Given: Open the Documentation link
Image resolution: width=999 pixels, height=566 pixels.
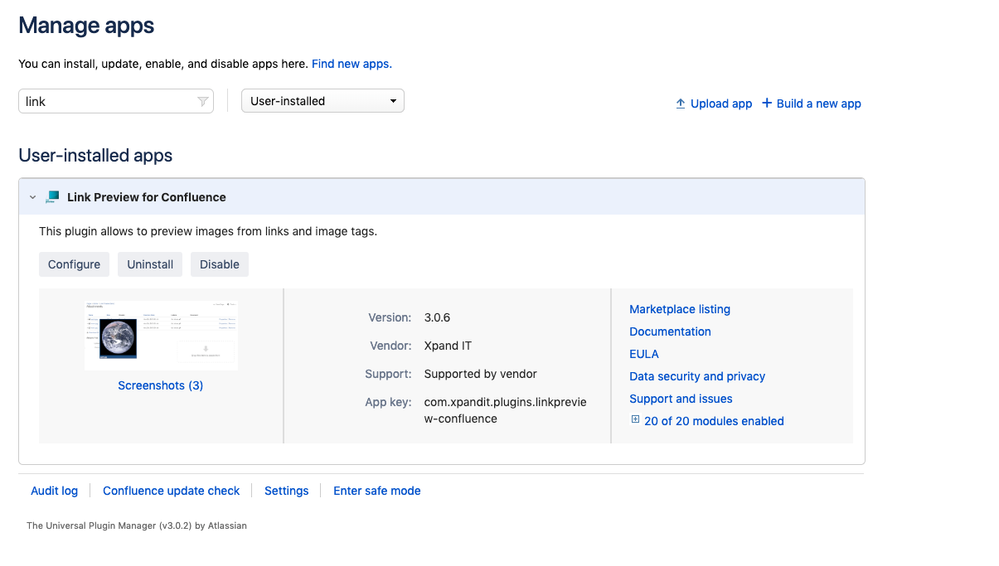Looking at the screenshot, I should pyautogui.click(x=670, y=332).
